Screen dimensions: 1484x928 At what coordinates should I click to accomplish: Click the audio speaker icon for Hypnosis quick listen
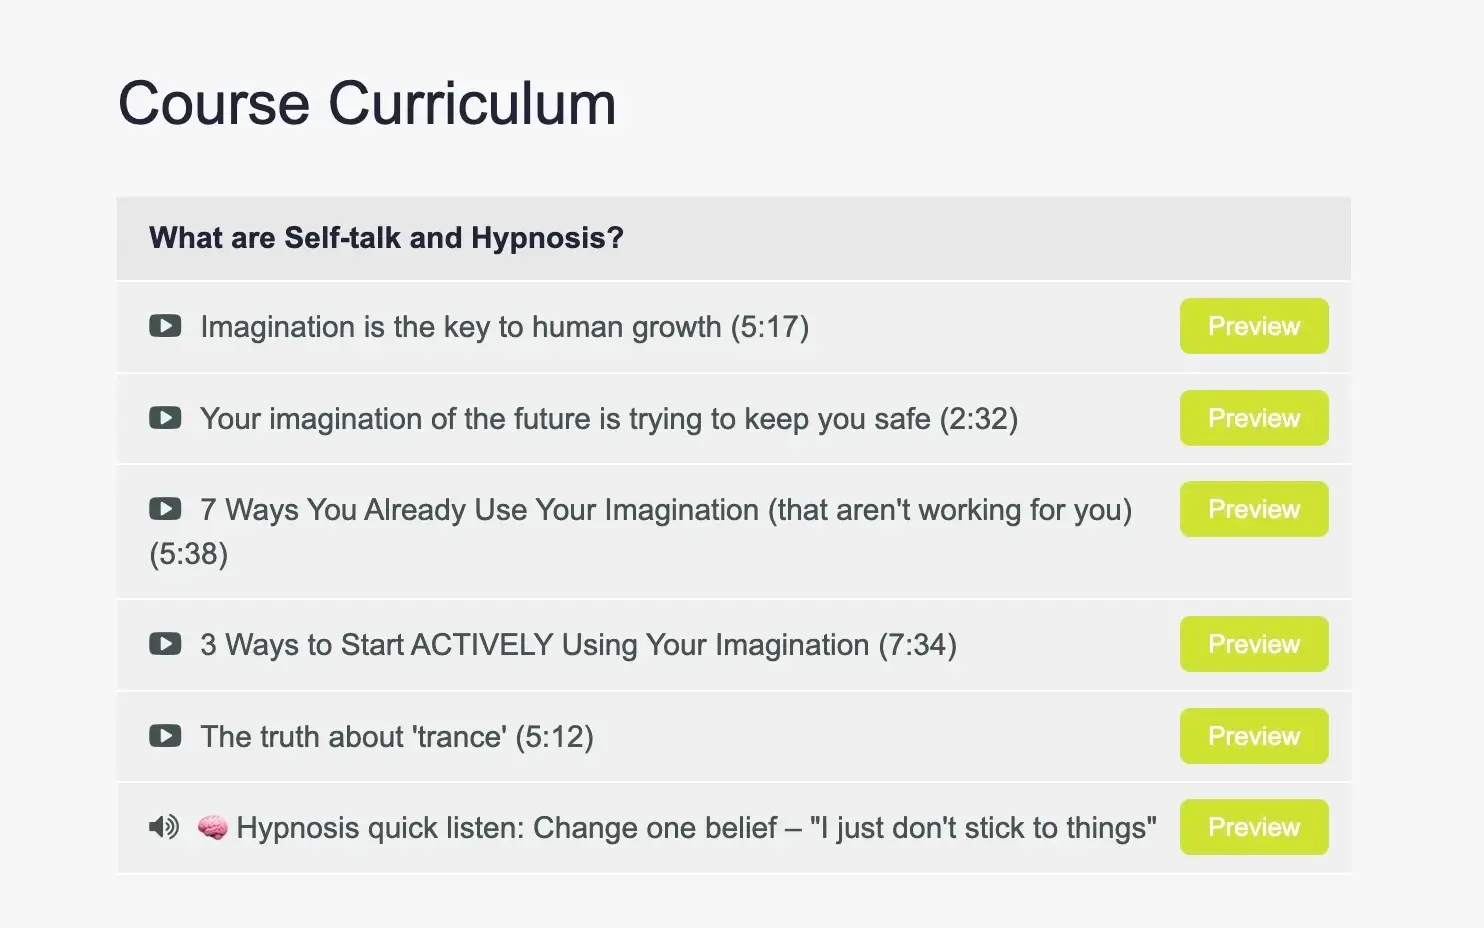(x=164, y=827)
